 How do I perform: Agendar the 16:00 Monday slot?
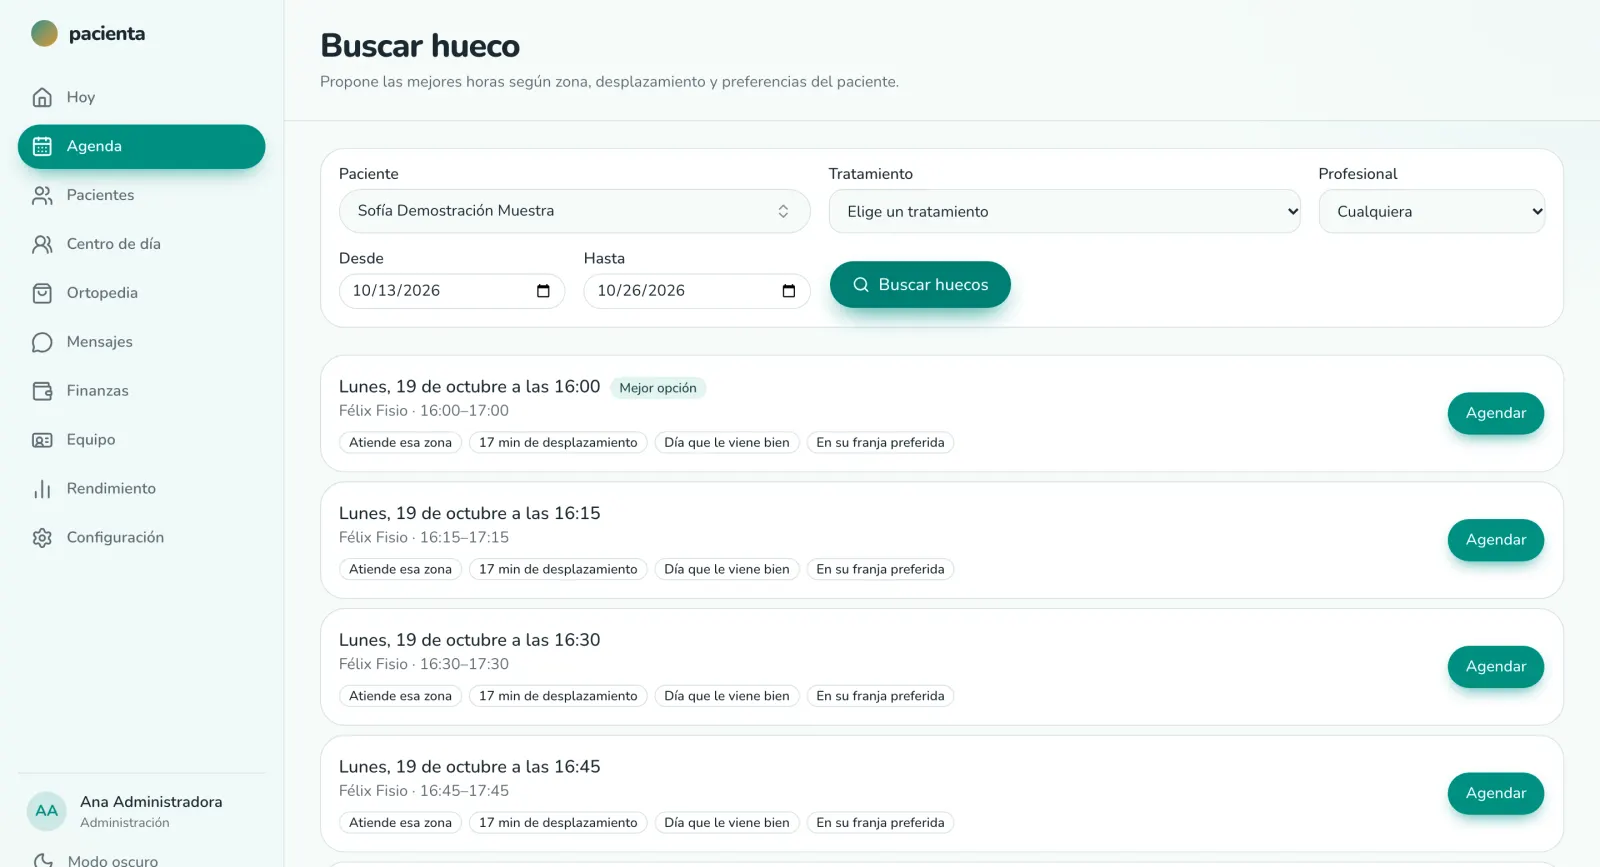click(x=1495, y=413)
